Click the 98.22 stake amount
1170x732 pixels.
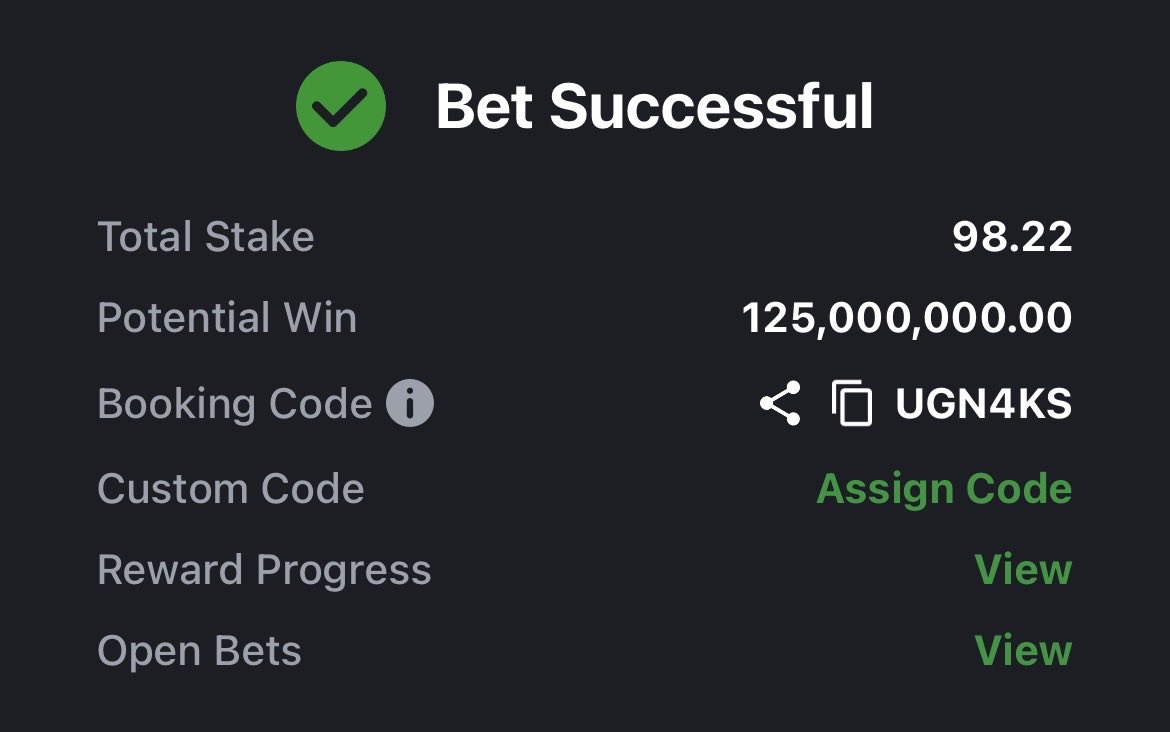[x=1012, y=237]
